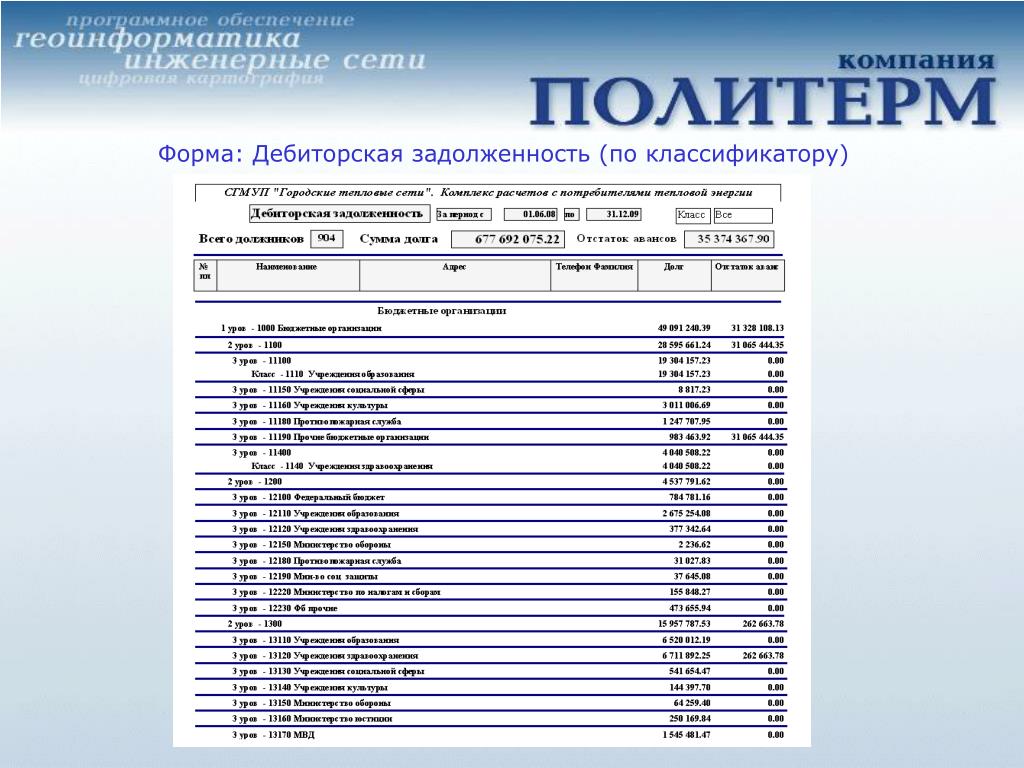The width and height of the screenshot is (1024, 768).
Task: Select row 12110 Учреждения образования
Action: click(x=490, y=514)
